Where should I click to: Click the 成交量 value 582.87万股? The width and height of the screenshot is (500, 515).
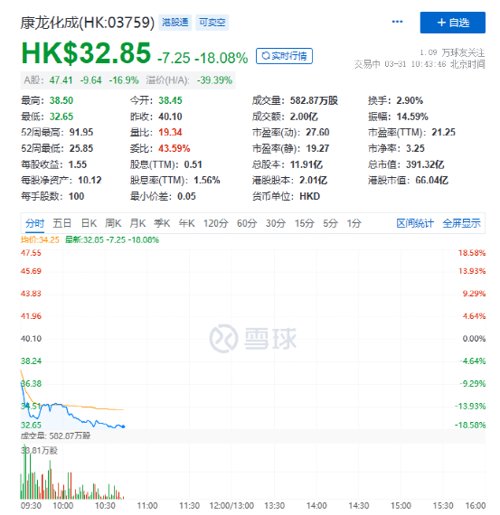(x=314, y=100)
